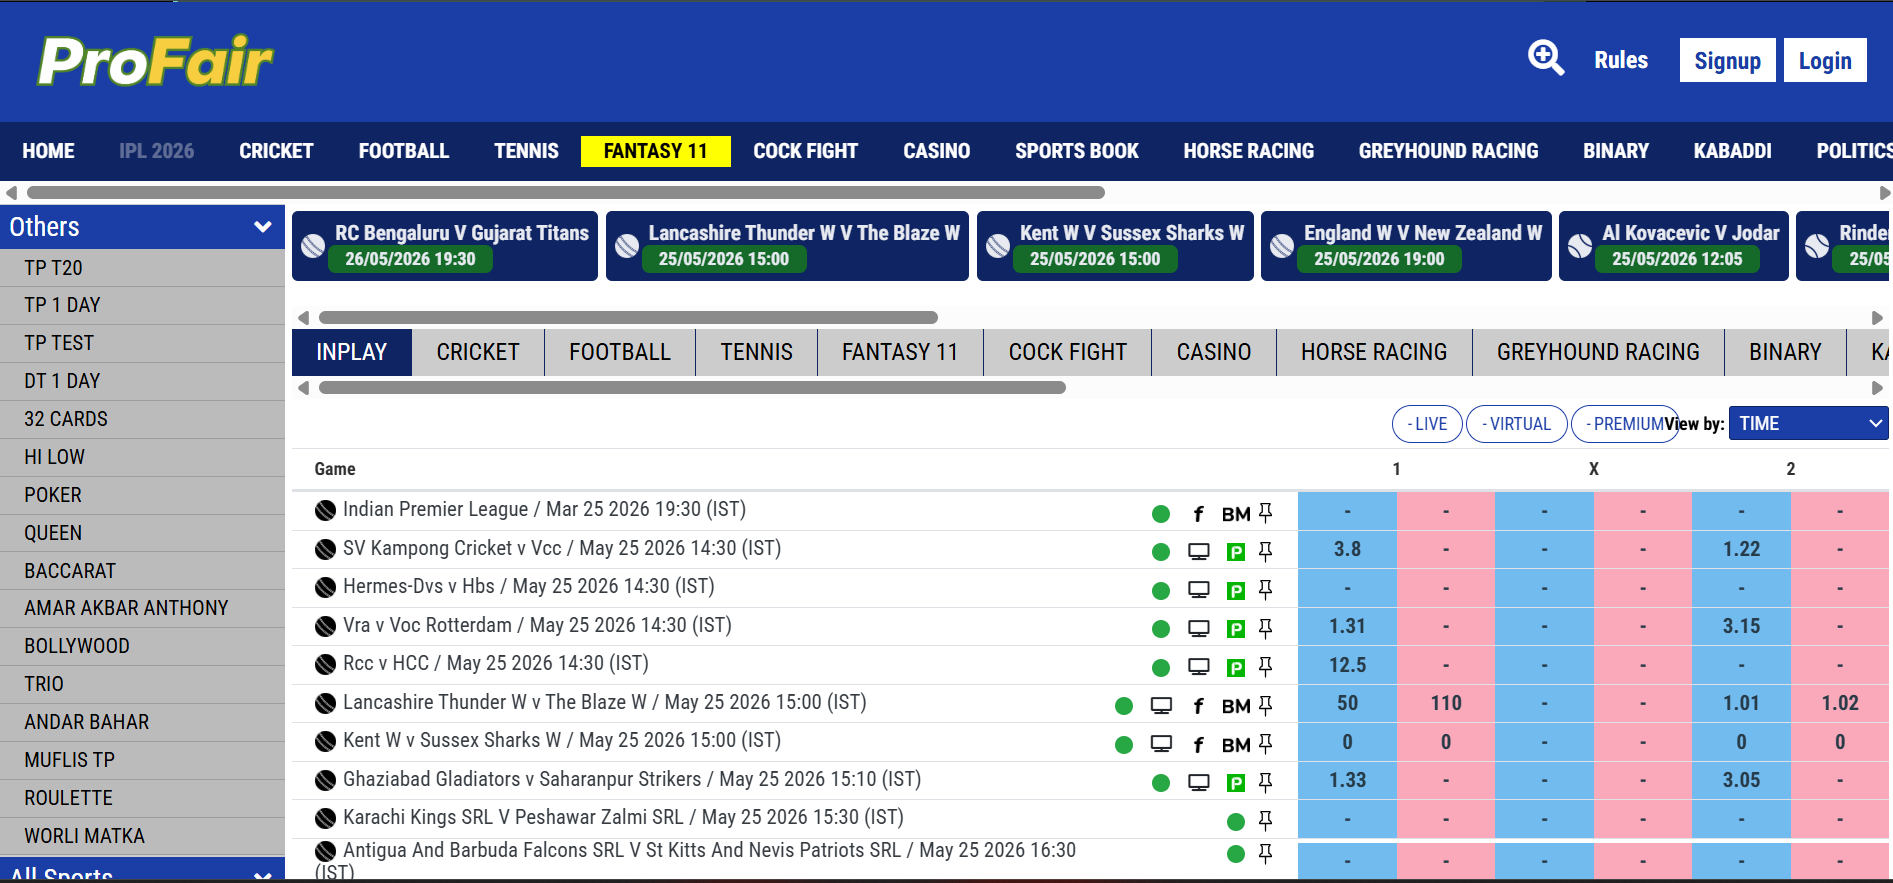Click the Signup button
The image size is (1893, 883).
point(1727,60)
